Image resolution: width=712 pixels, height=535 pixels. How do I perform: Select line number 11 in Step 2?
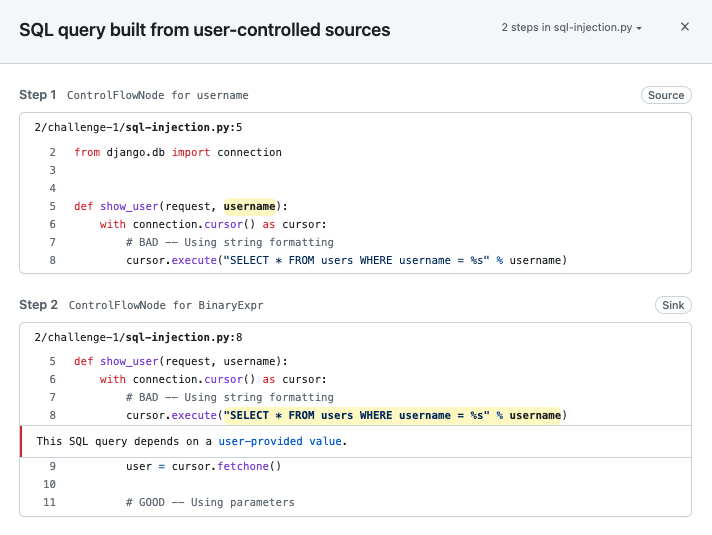pos(49,502)
